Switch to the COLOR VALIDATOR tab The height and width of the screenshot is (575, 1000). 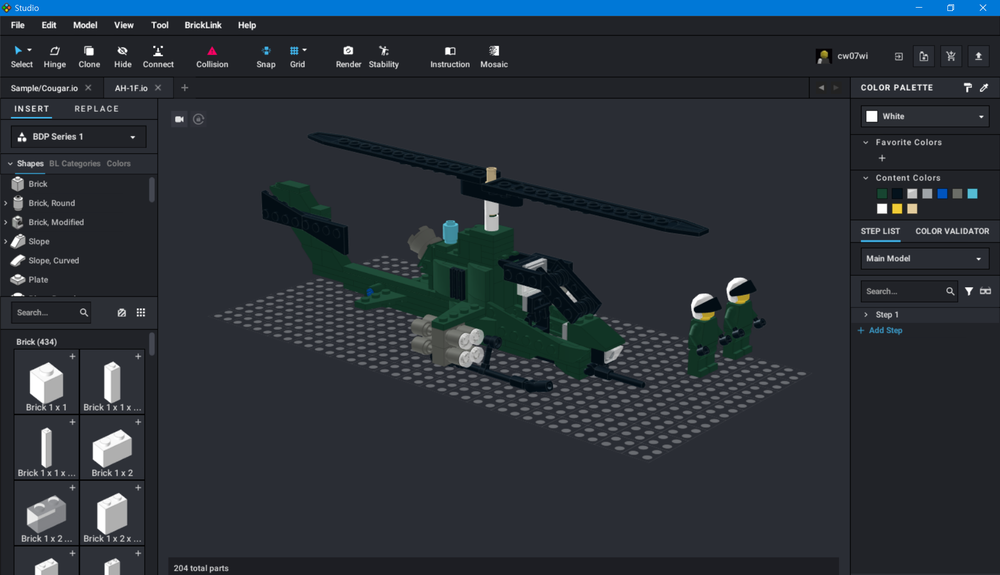[x=952, y=231]
